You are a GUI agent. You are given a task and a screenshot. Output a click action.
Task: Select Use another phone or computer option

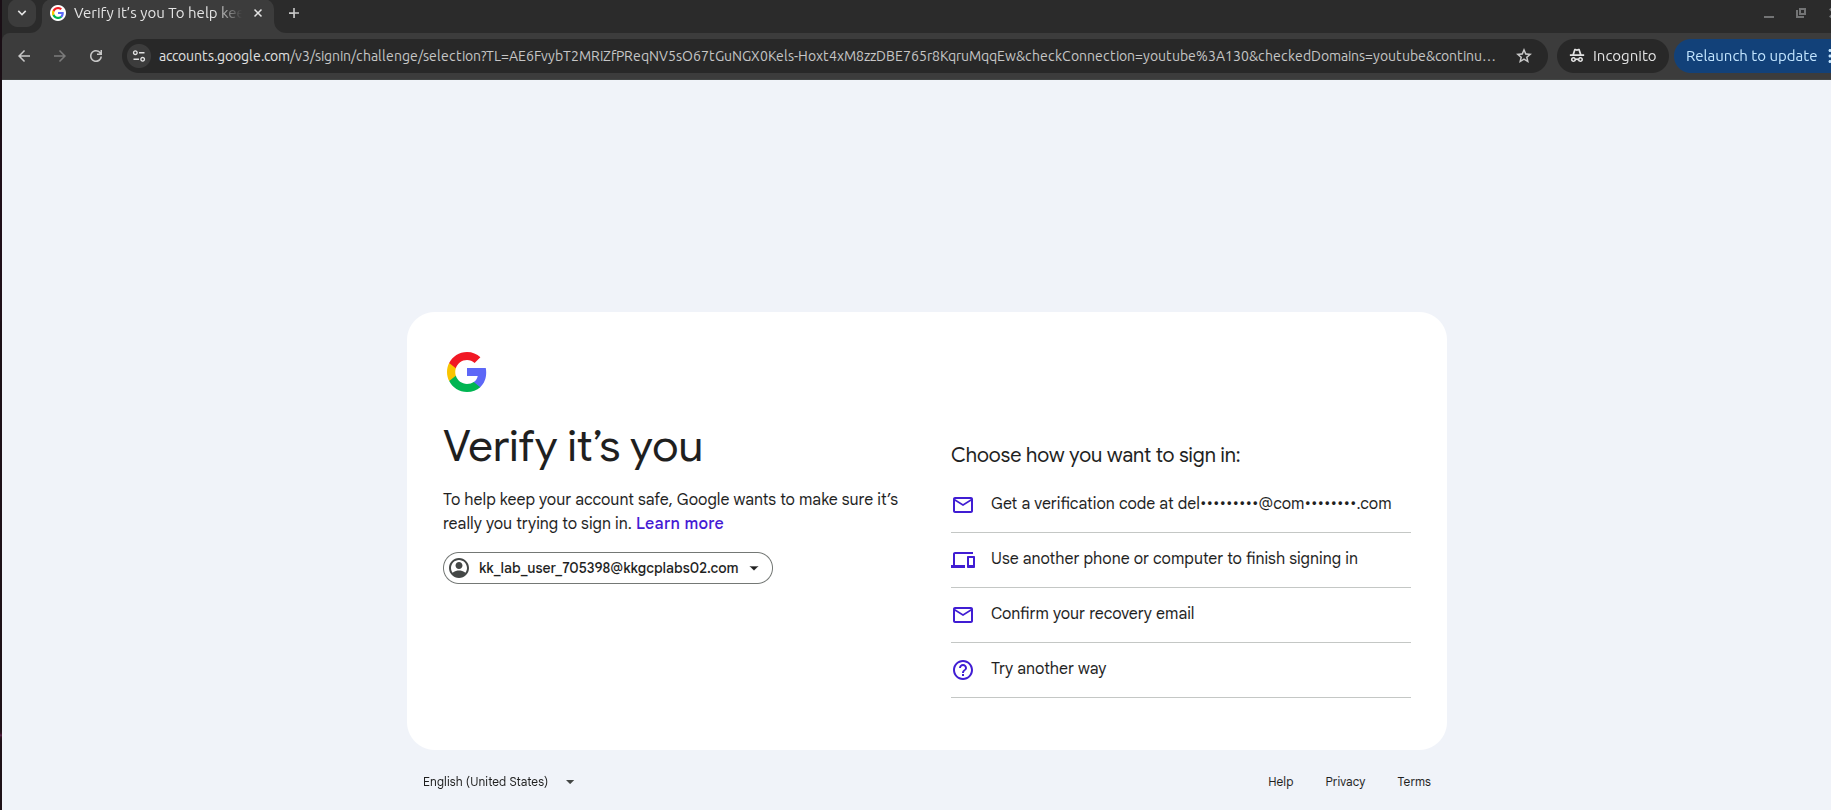tap(1181, 560)
